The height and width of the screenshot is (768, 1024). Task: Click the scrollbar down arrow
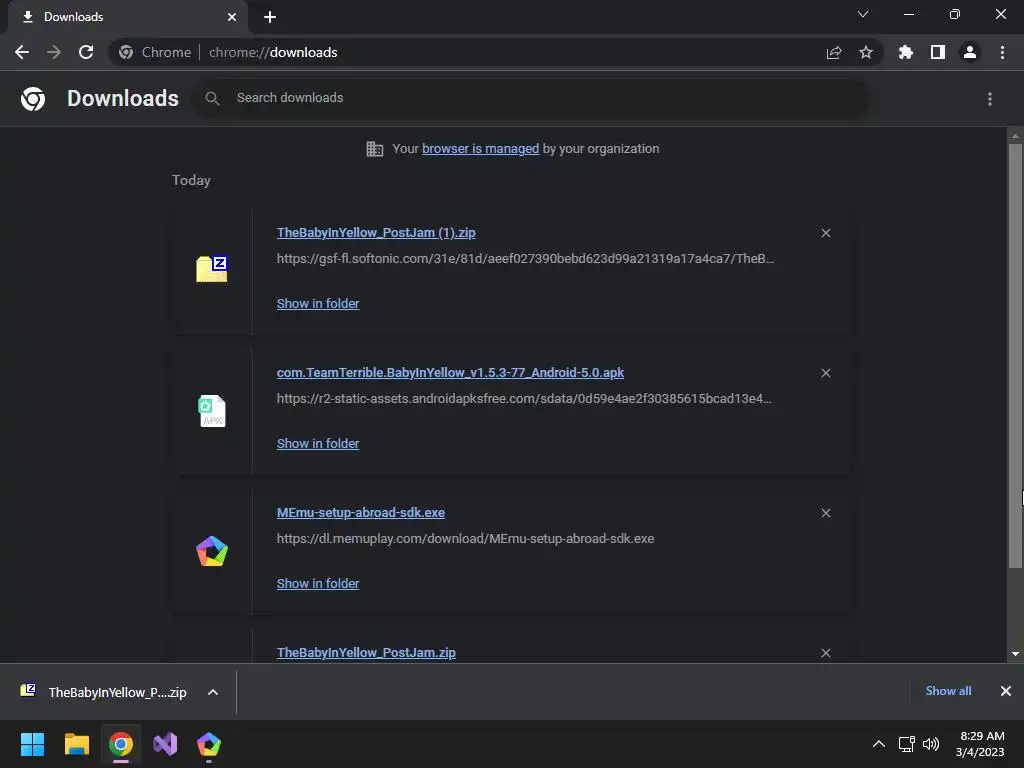point(1015,654)
